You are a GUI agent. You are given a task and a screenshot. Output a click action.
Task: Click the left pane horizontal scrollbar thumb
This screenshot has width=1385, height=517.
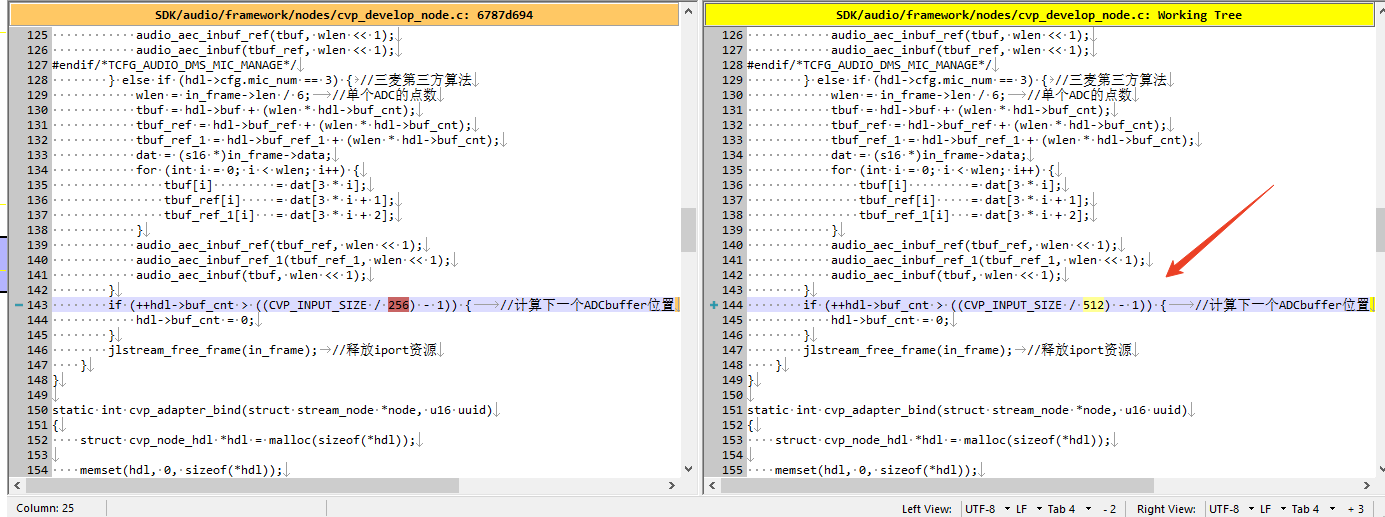coord(240,485)
